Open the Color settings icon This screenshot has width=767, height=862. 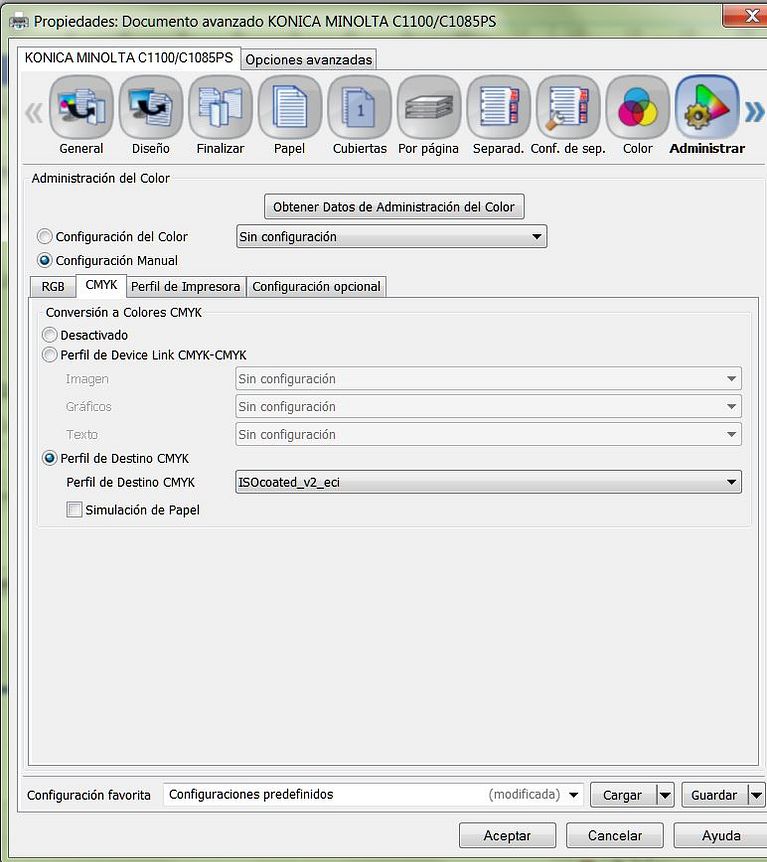[x=638, y=107]
